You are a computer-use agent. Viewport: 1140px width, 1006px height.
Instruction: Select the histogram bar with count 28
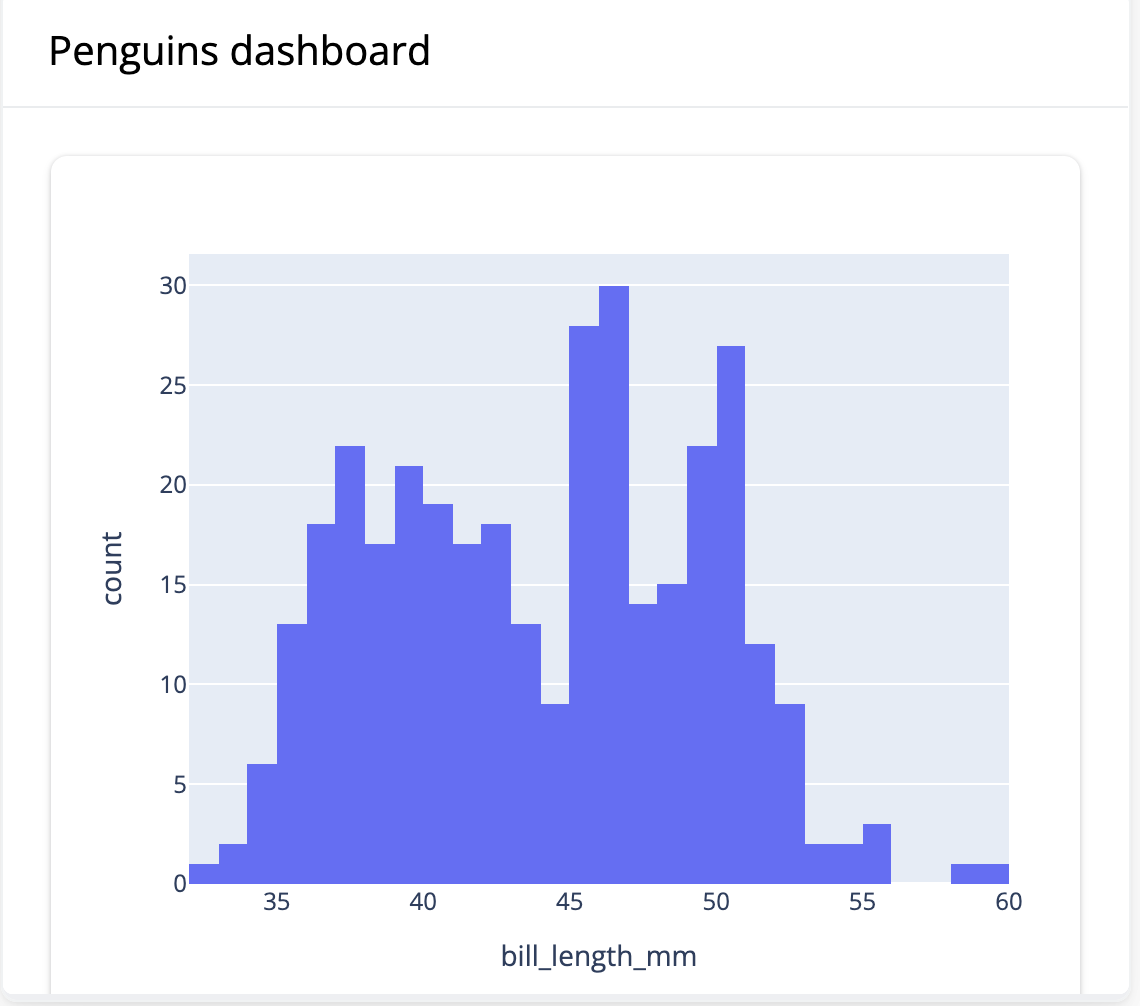click(584, 605)
